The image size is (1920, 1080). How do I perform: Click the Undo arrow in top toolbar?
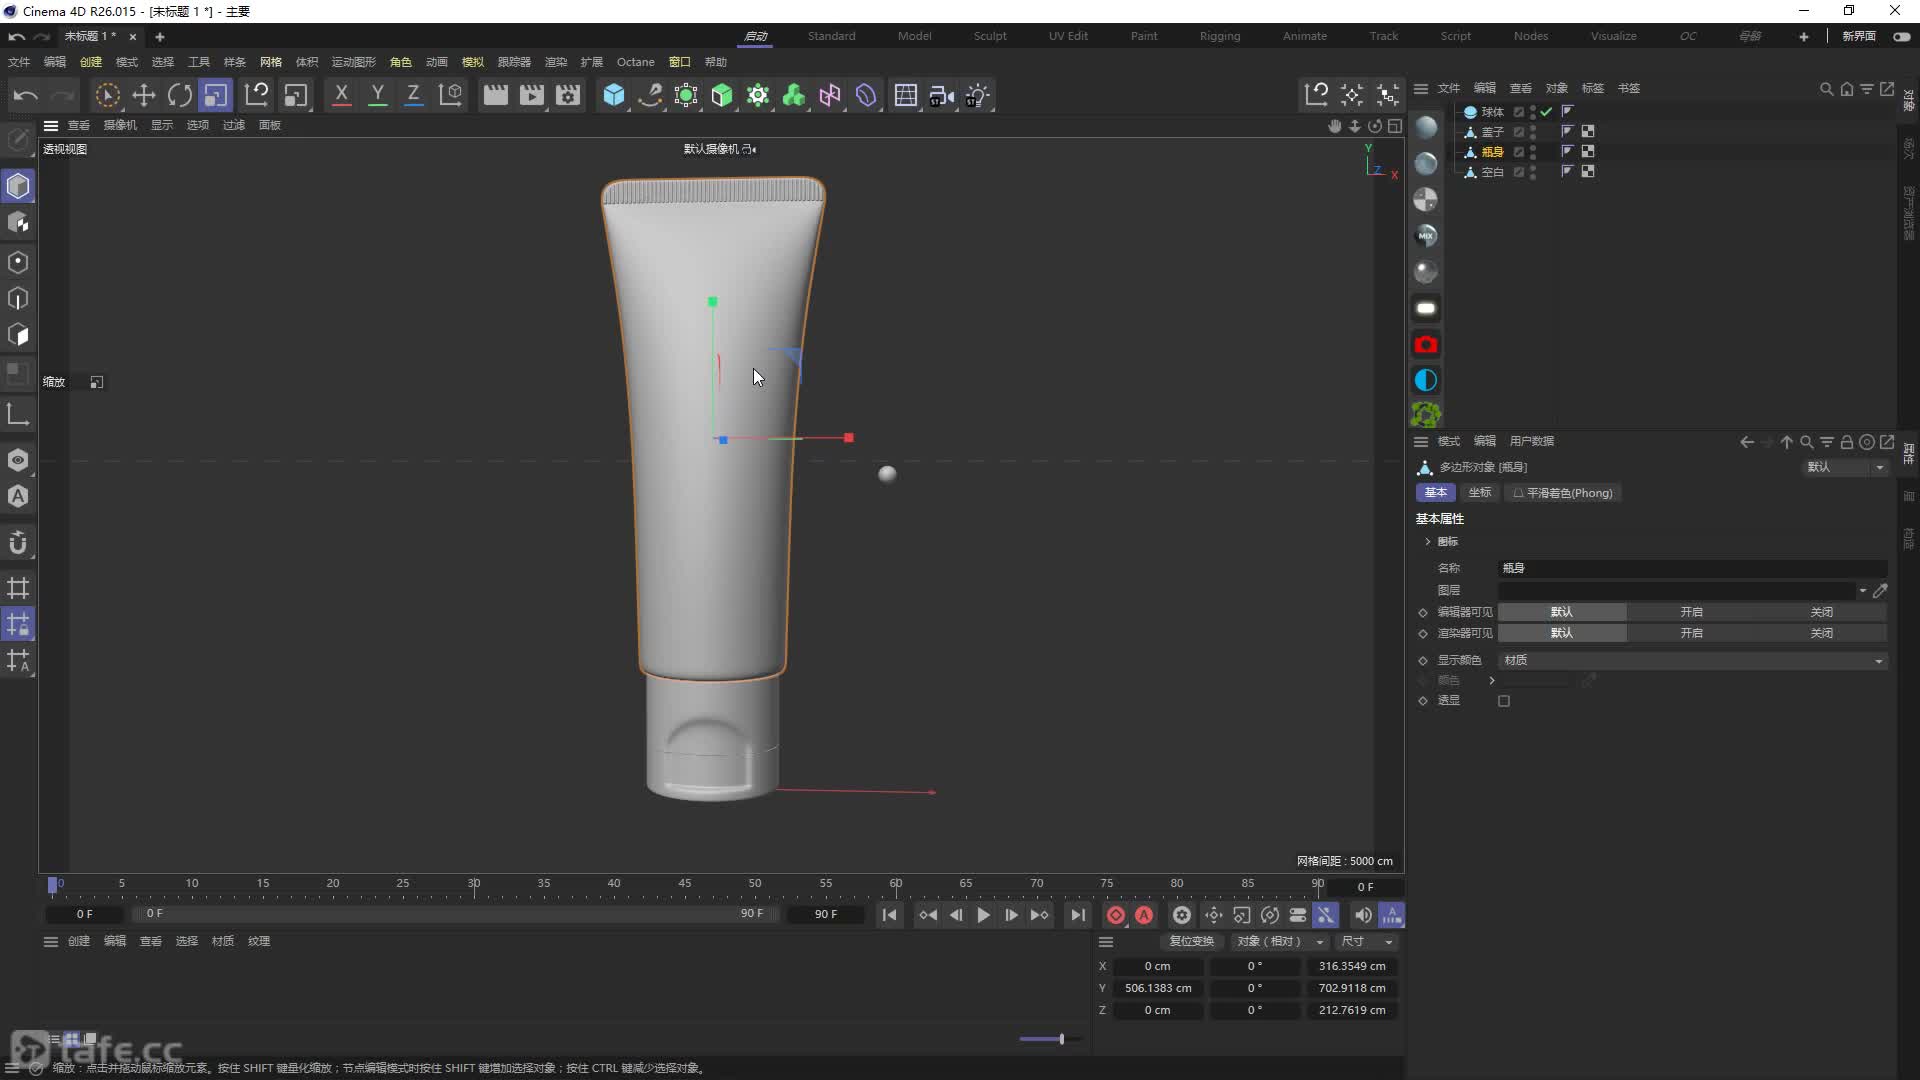pos(26,95)
